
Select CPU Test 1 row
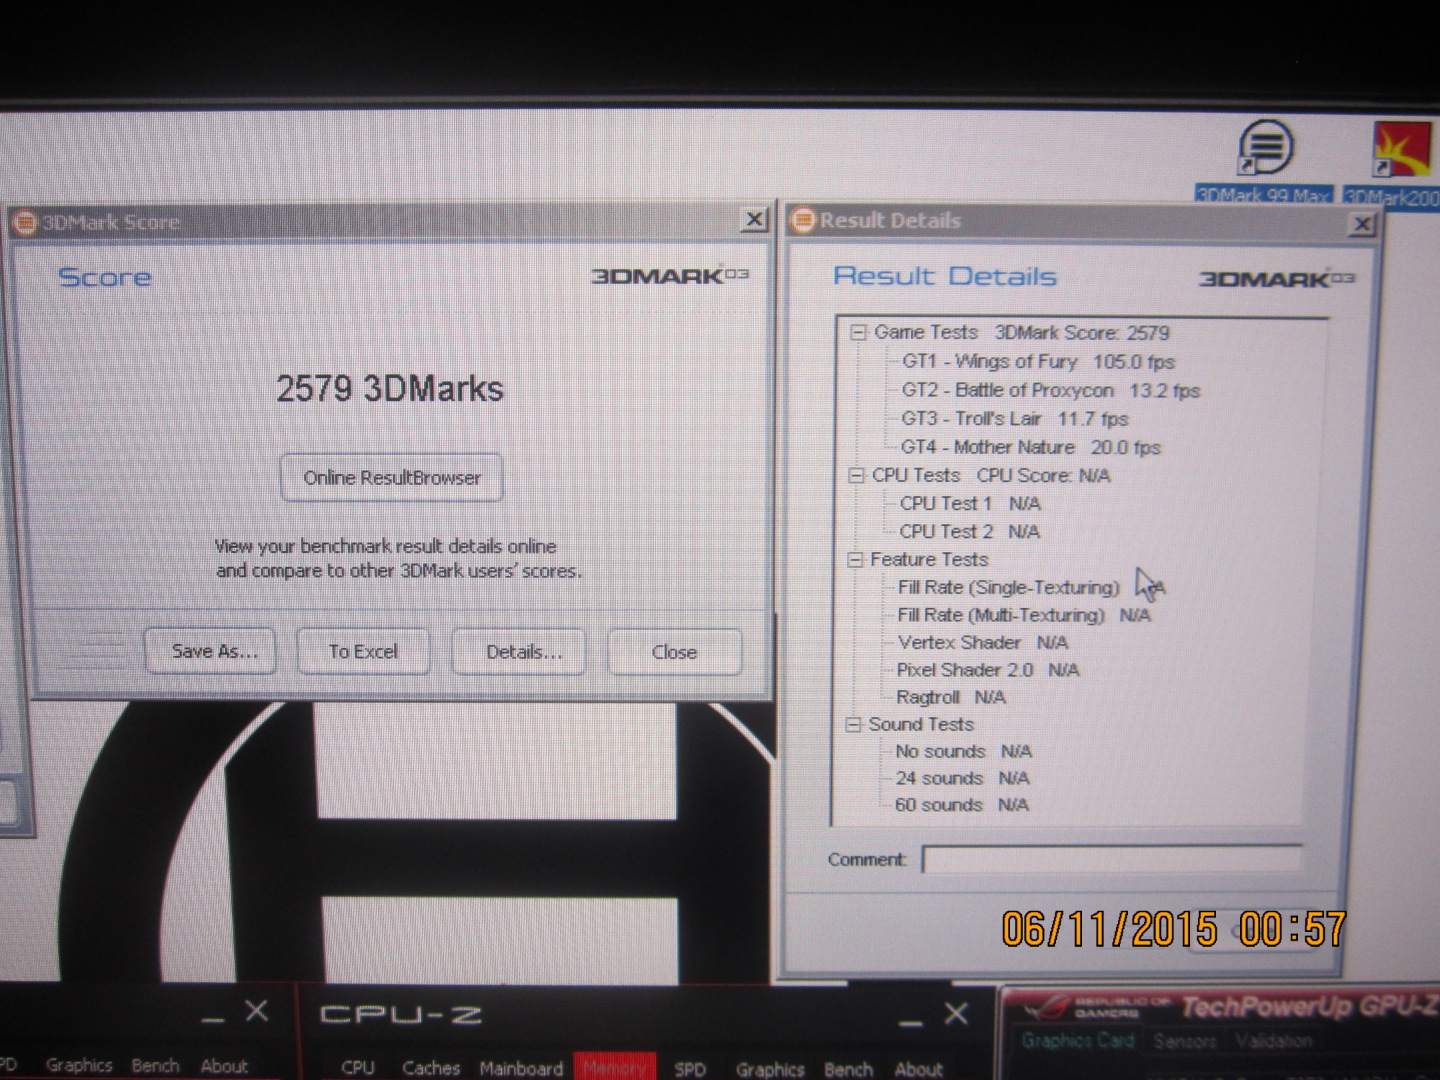[969, 503]
